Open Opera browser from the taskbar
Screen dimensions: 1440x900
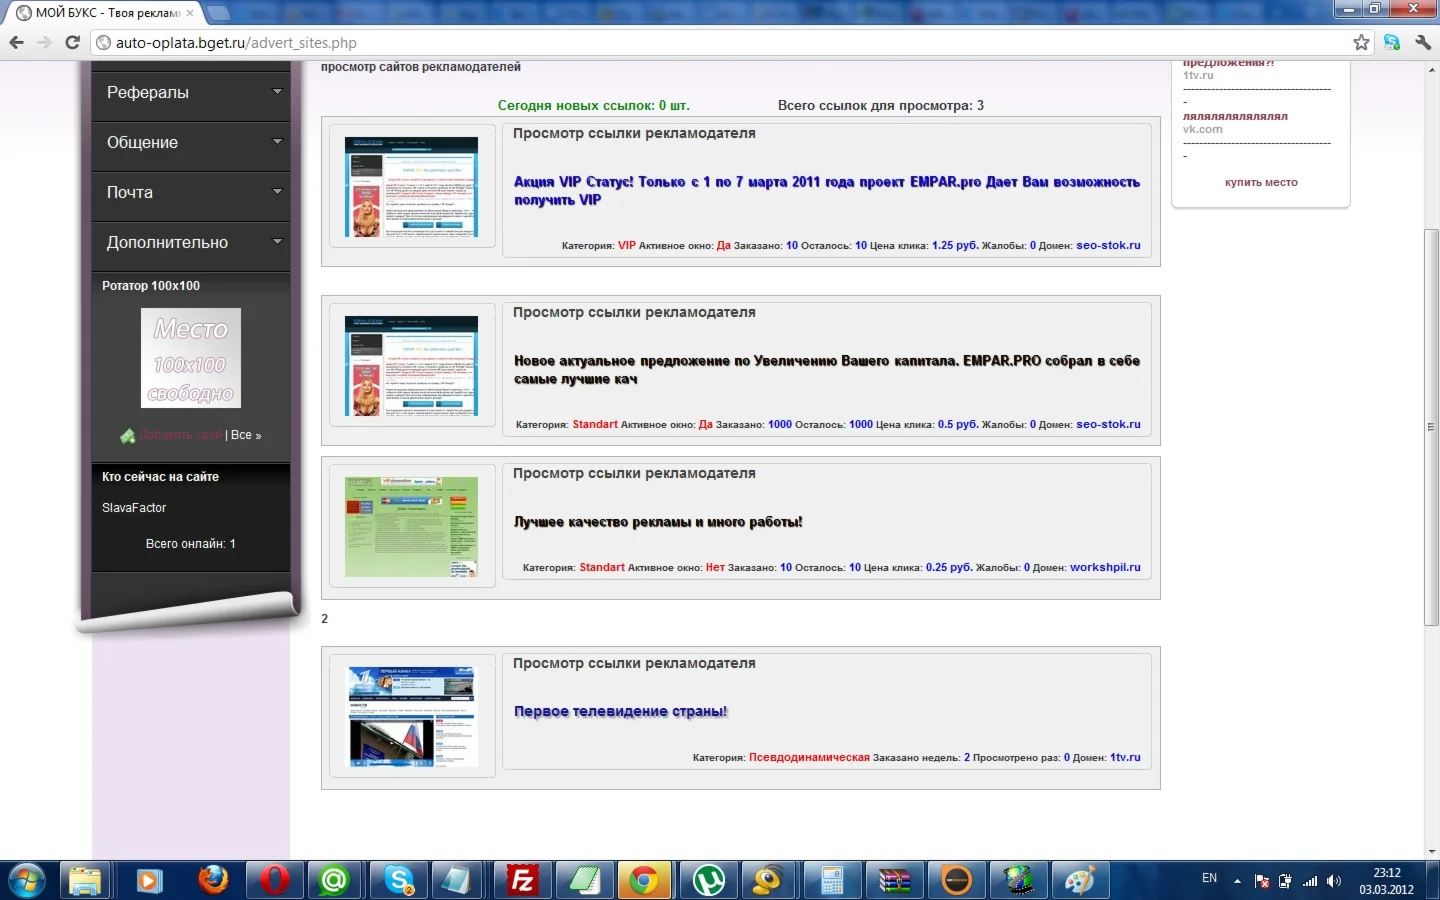274,881
